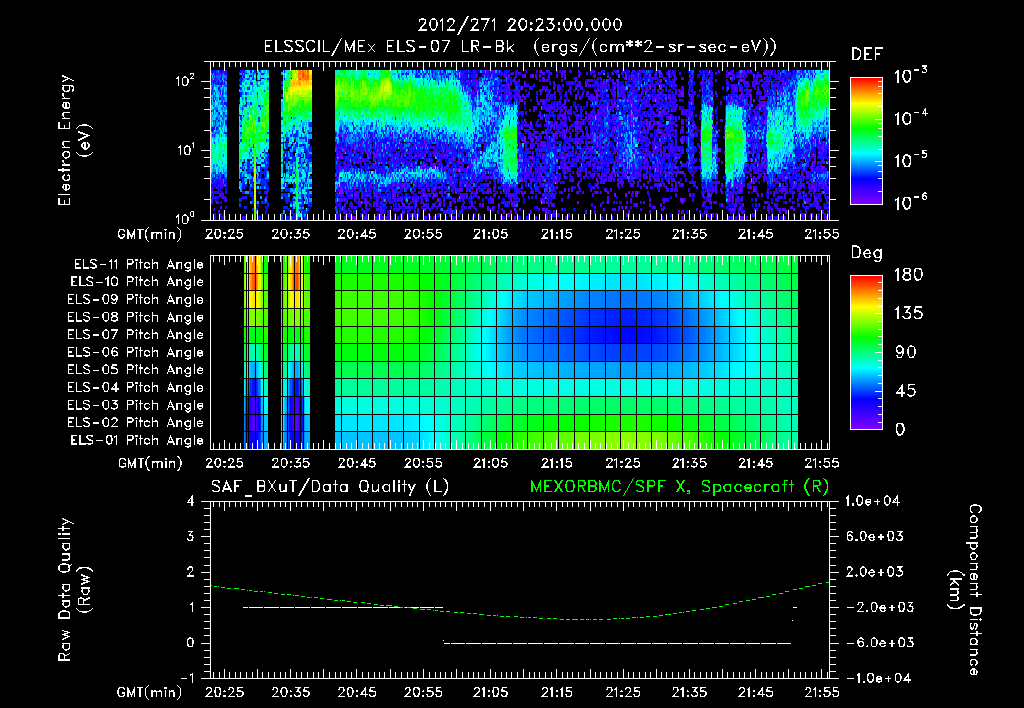Click the 10^2 tick on energy axis
This screenshot has width=1024, height=708.
185,81
